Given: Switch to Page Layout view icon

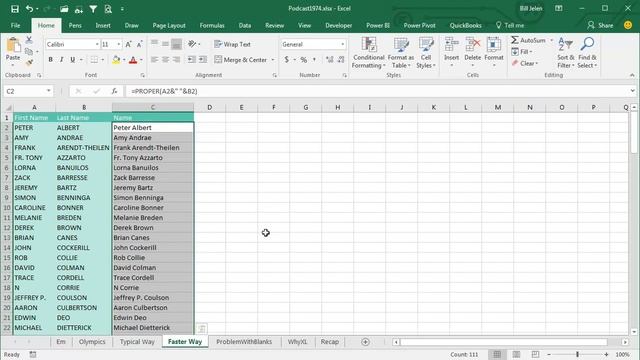Looking at the screenshot, I should (x=516, y=354).
